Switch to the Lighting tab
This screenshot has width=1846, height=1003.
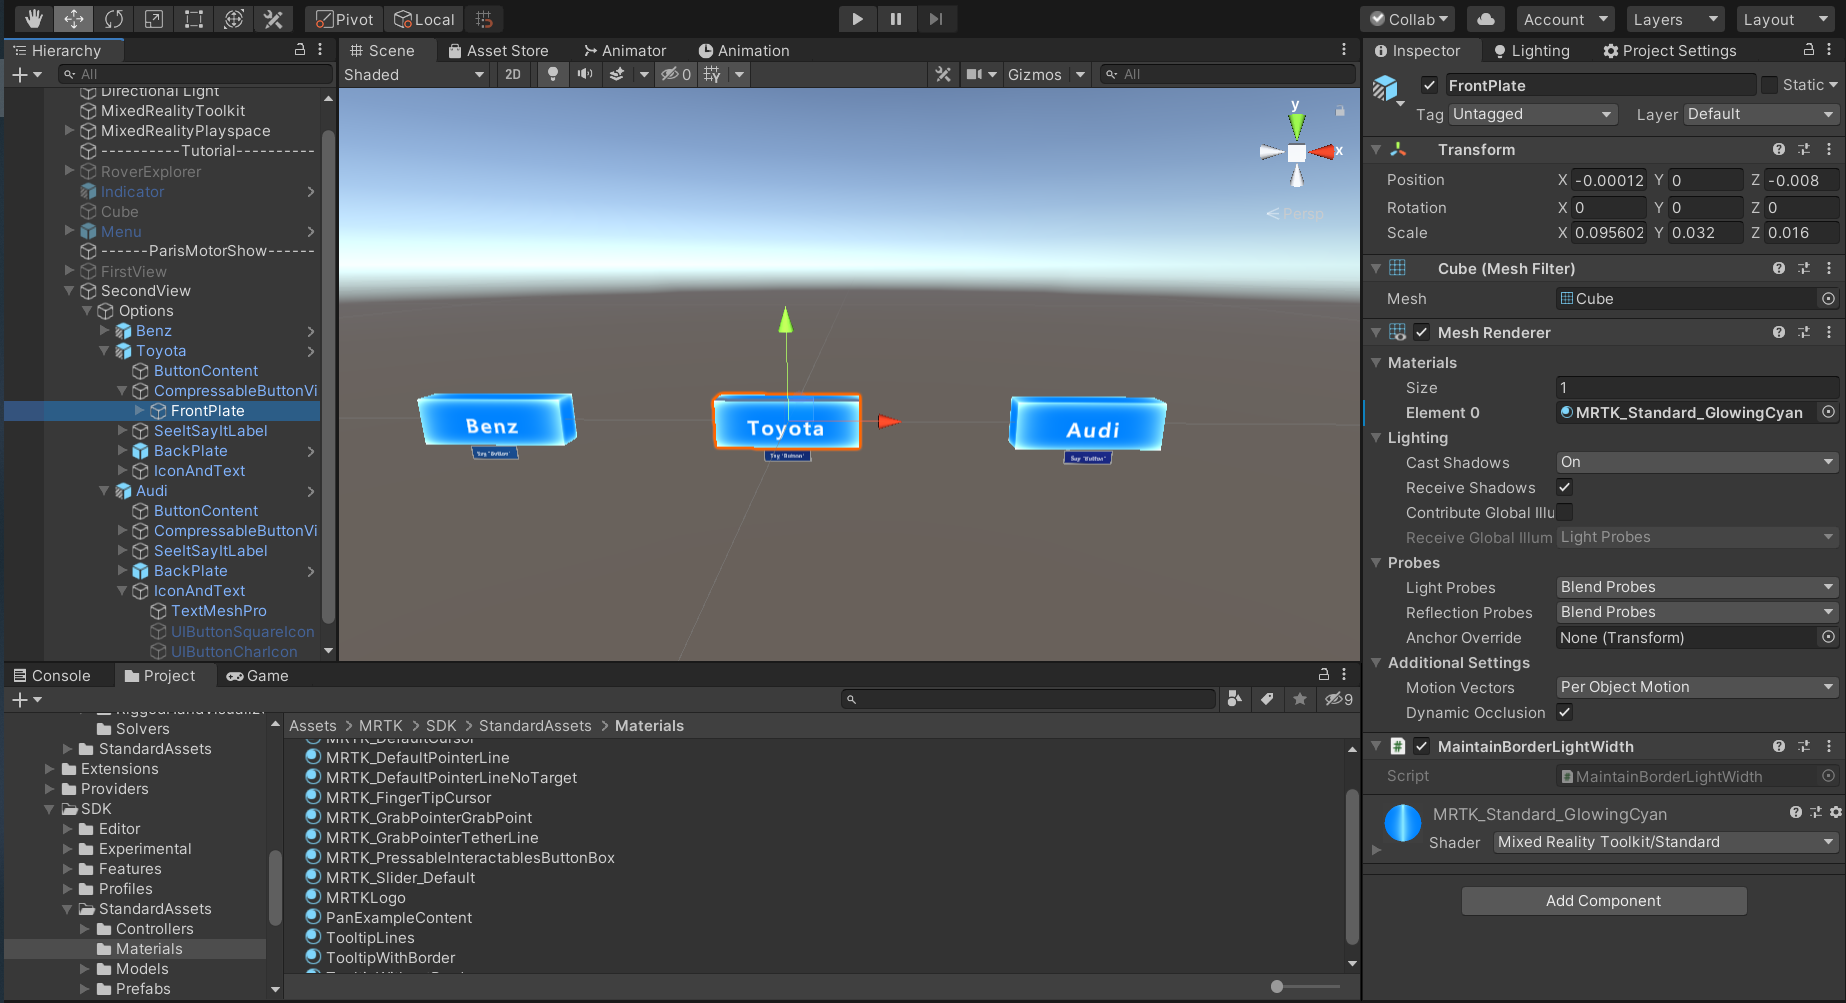pos(1531,50)
